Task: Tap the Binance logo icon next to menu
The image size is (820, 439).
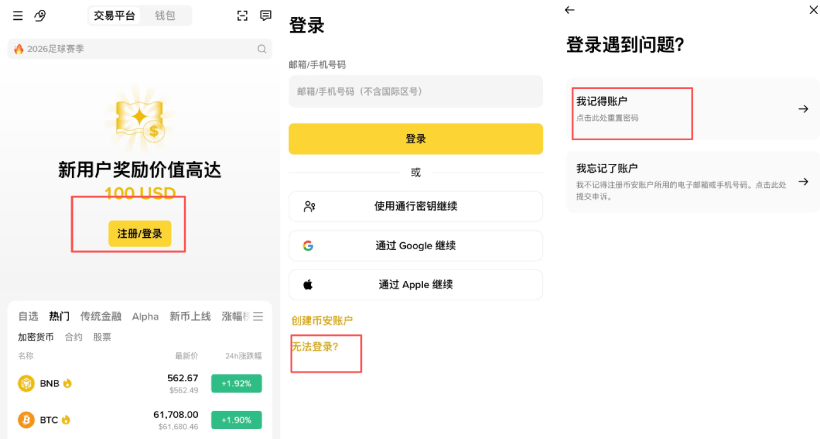Action: click(x=40, y=16)
